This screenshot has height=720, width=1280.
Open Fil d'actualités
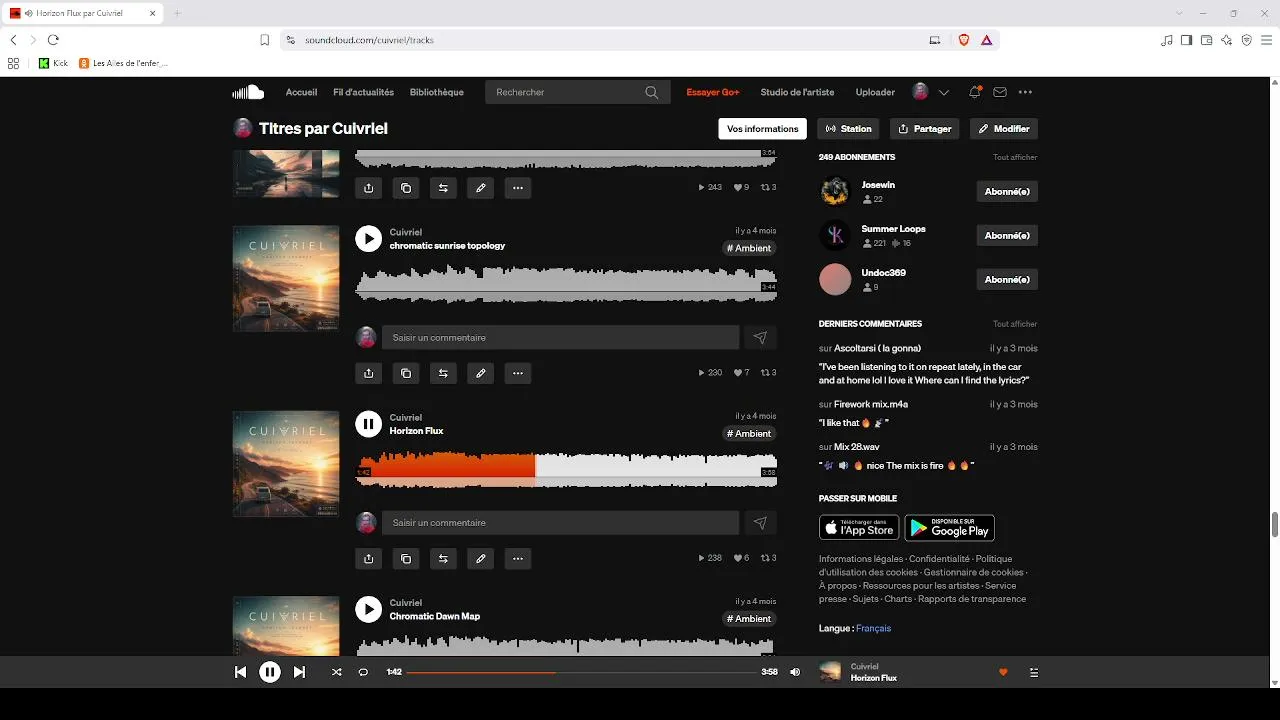[x=363, y=92]
